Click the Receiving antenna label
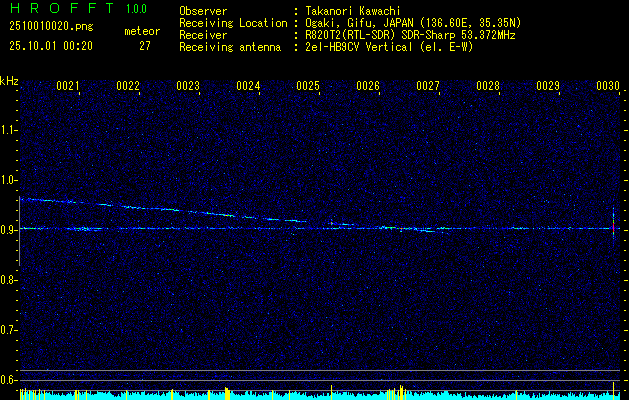This screenshot has width=629, height=400. click(x=230, y=47)
